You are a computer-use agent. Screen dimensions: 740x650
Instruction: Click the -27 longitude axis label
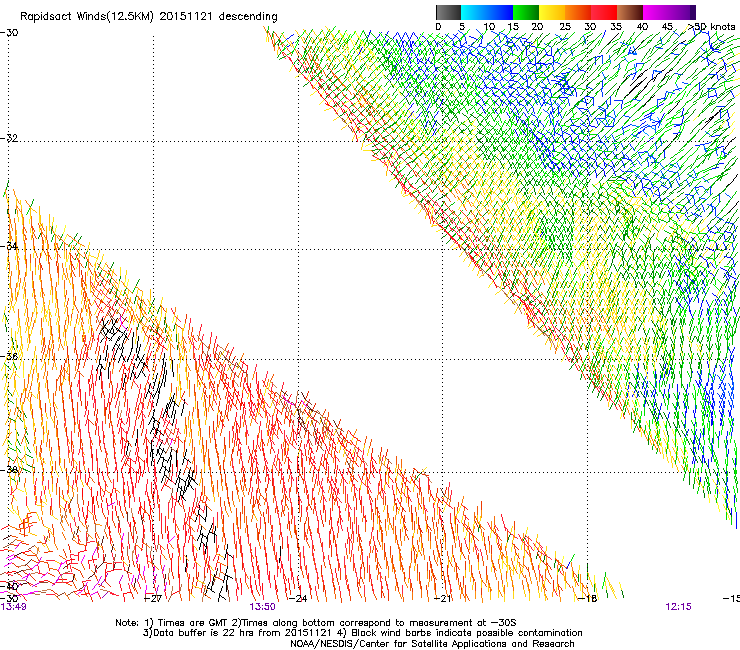[152, 599]
